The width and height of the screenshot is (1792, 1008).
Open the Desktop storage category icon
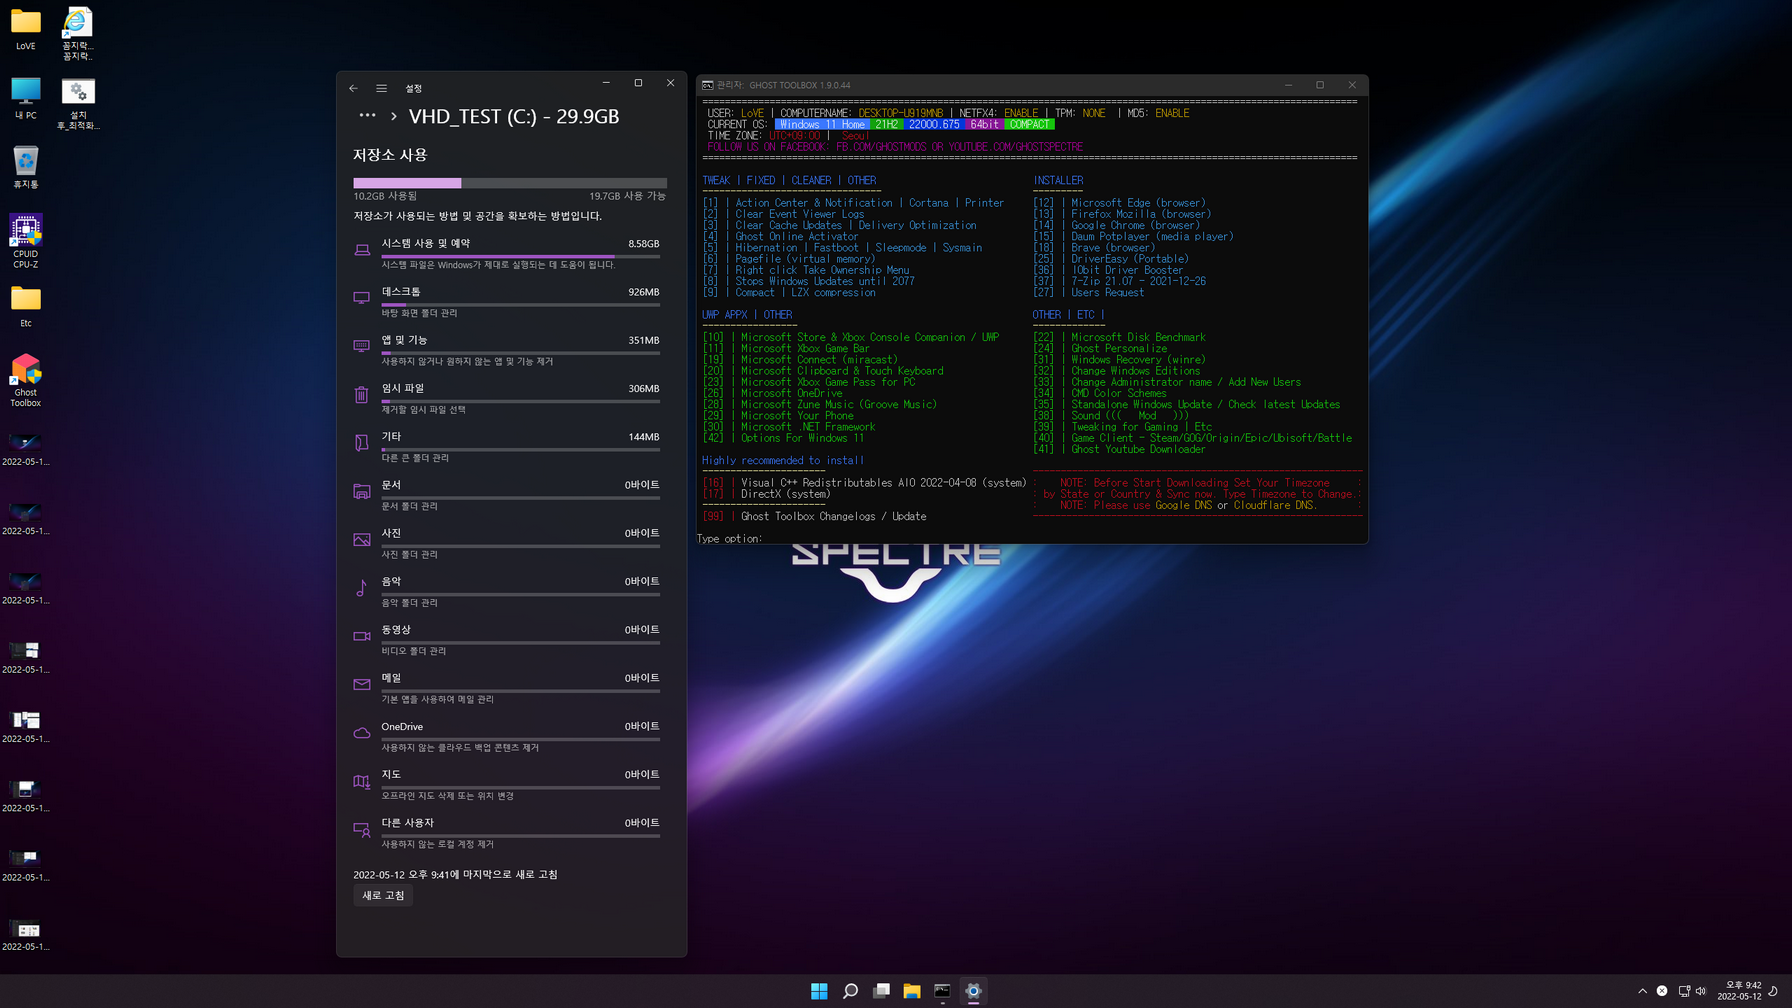pyautogui.click(x=362, y=298)
